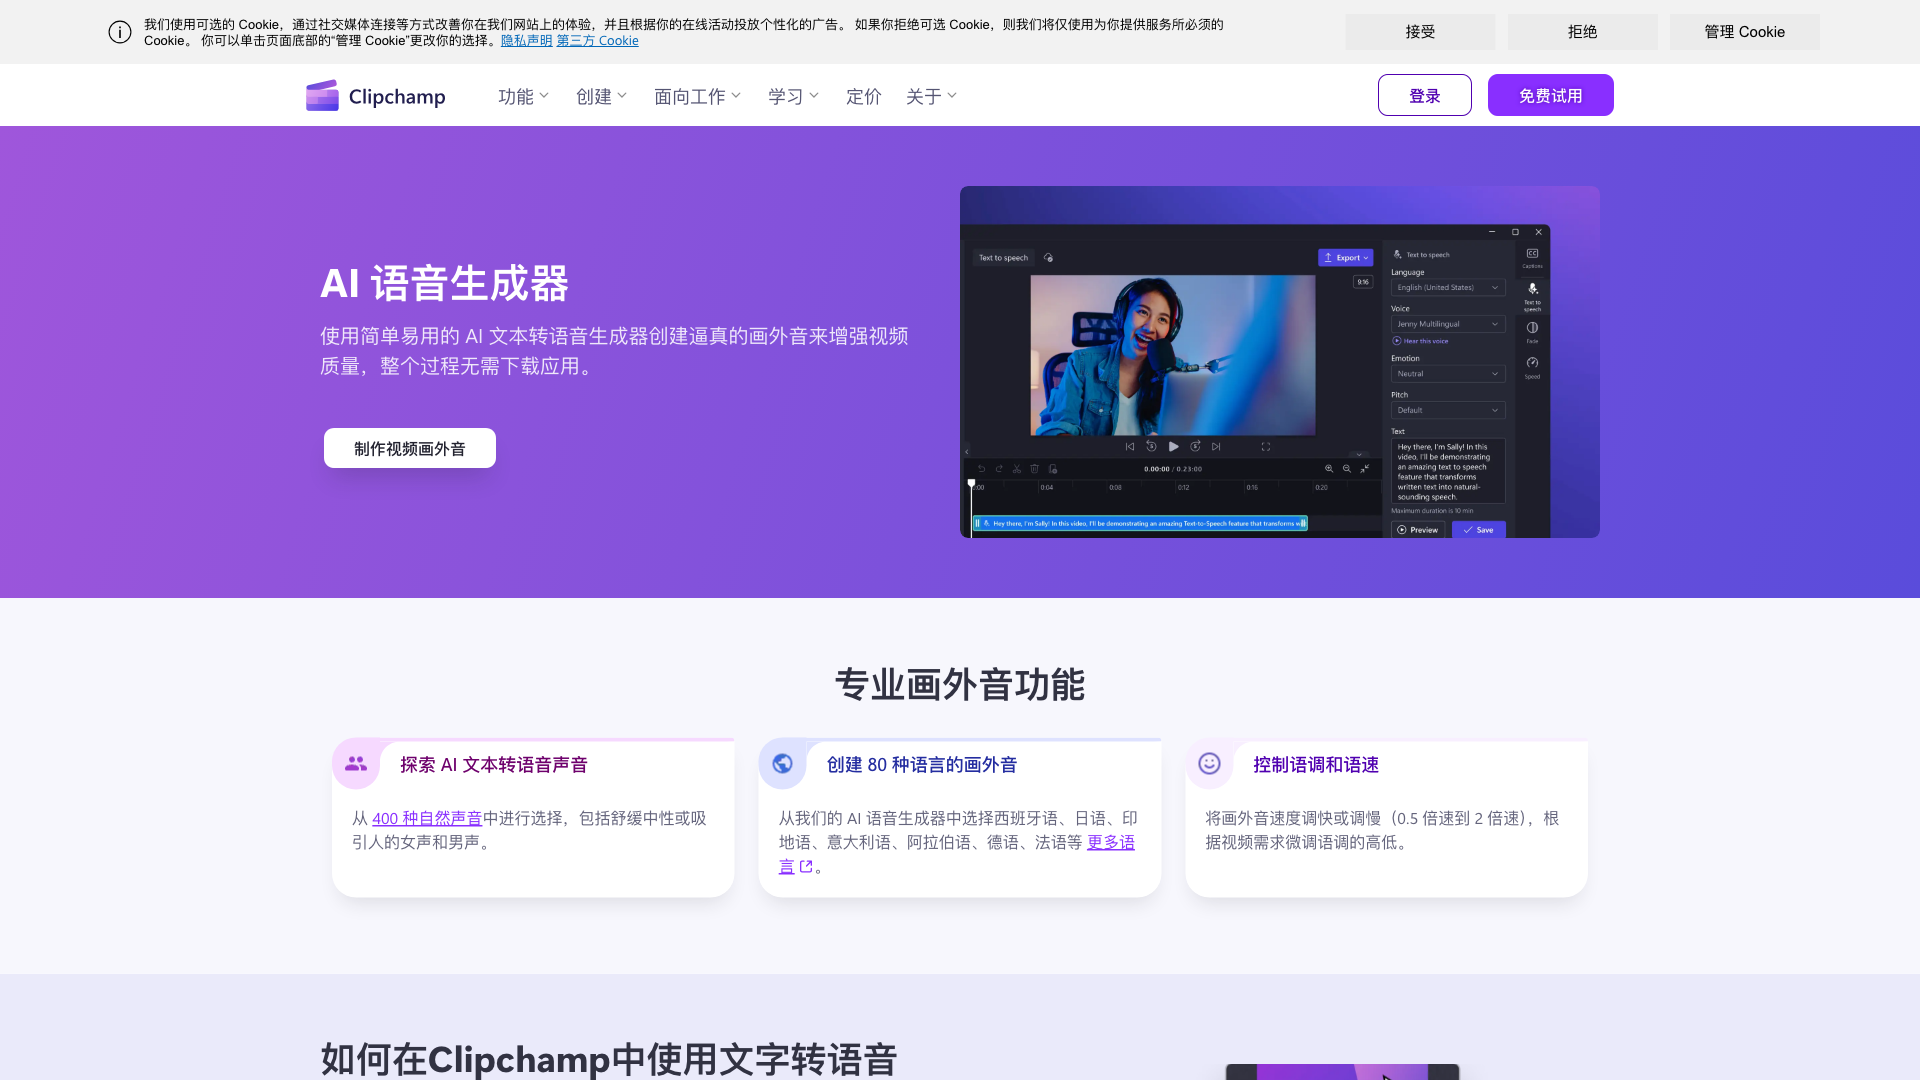Open the 定价 pricing menu item

coord(864,96)
